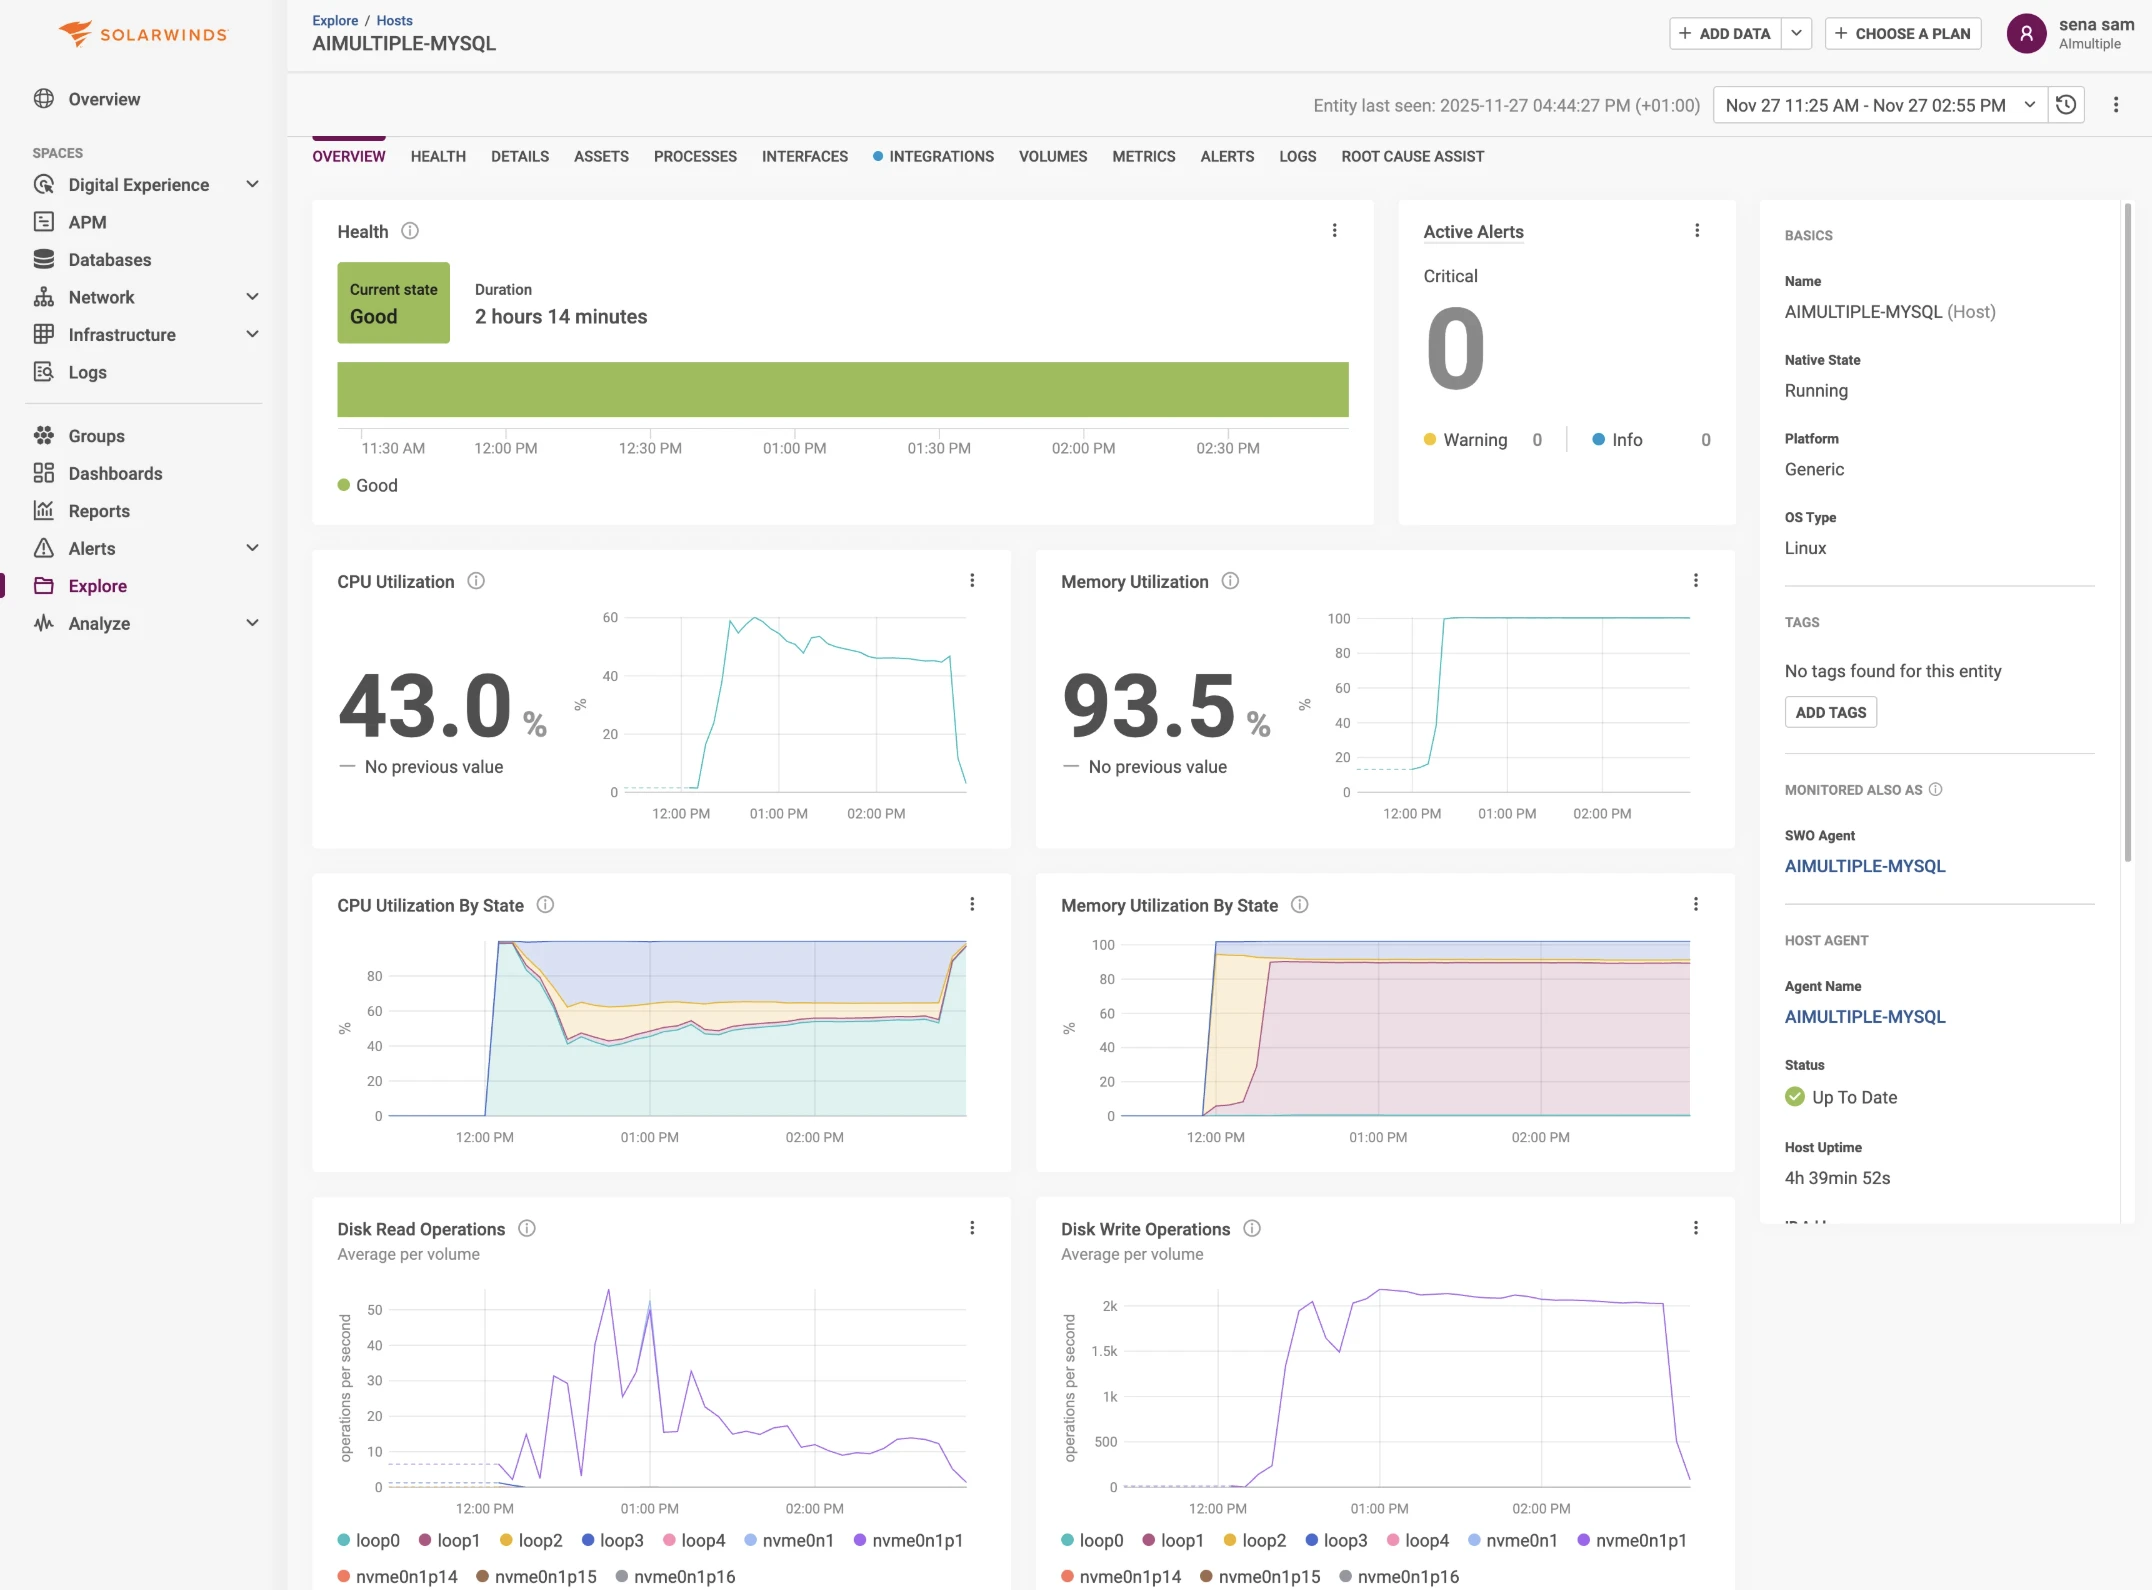Click CPU Utilization info icon
The image size is (2152, 1590).
pyautogui.click(x=476, y=581)
